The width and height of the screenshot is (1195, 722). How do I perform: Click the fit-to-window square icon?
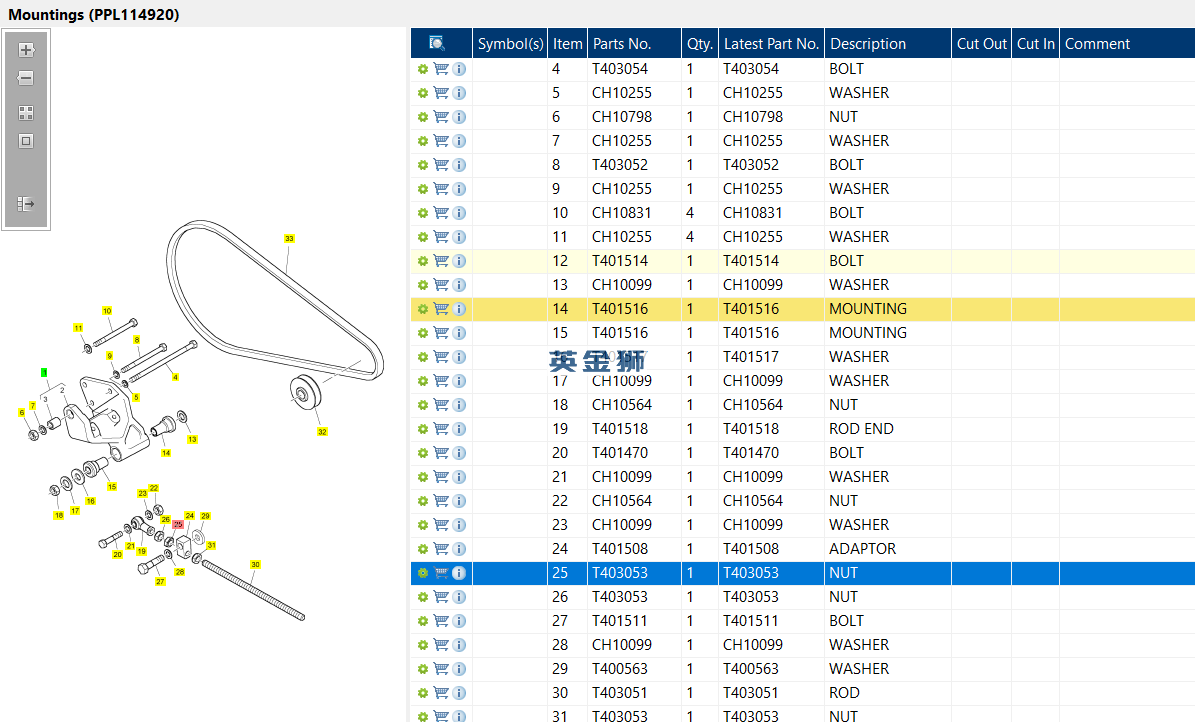pos(26,141)
